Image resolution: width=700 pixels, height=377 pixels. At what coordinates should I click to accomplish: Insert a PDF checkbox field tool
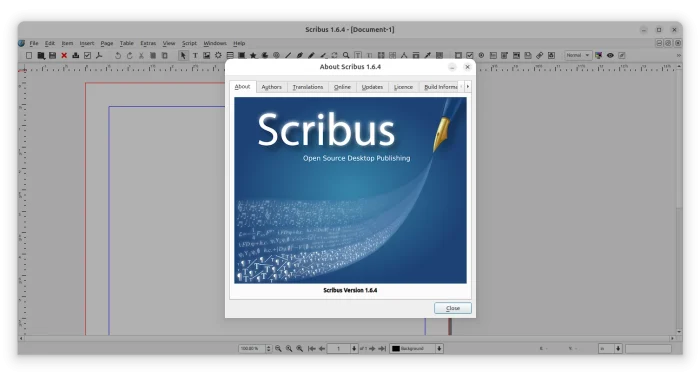470,55
